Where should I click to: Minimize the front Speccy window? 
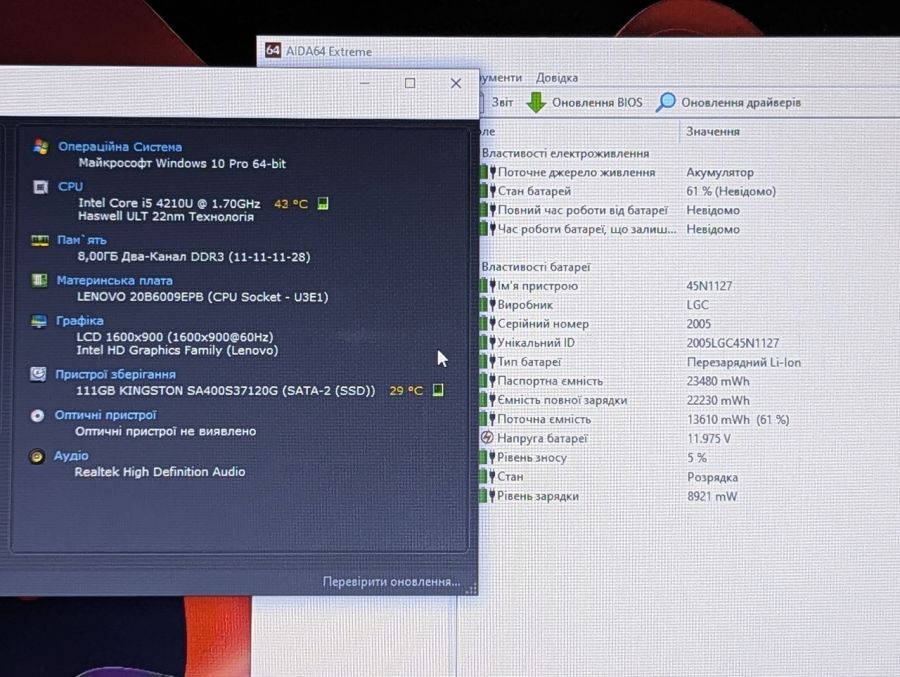pyautogui.click(x=364, y=83)
